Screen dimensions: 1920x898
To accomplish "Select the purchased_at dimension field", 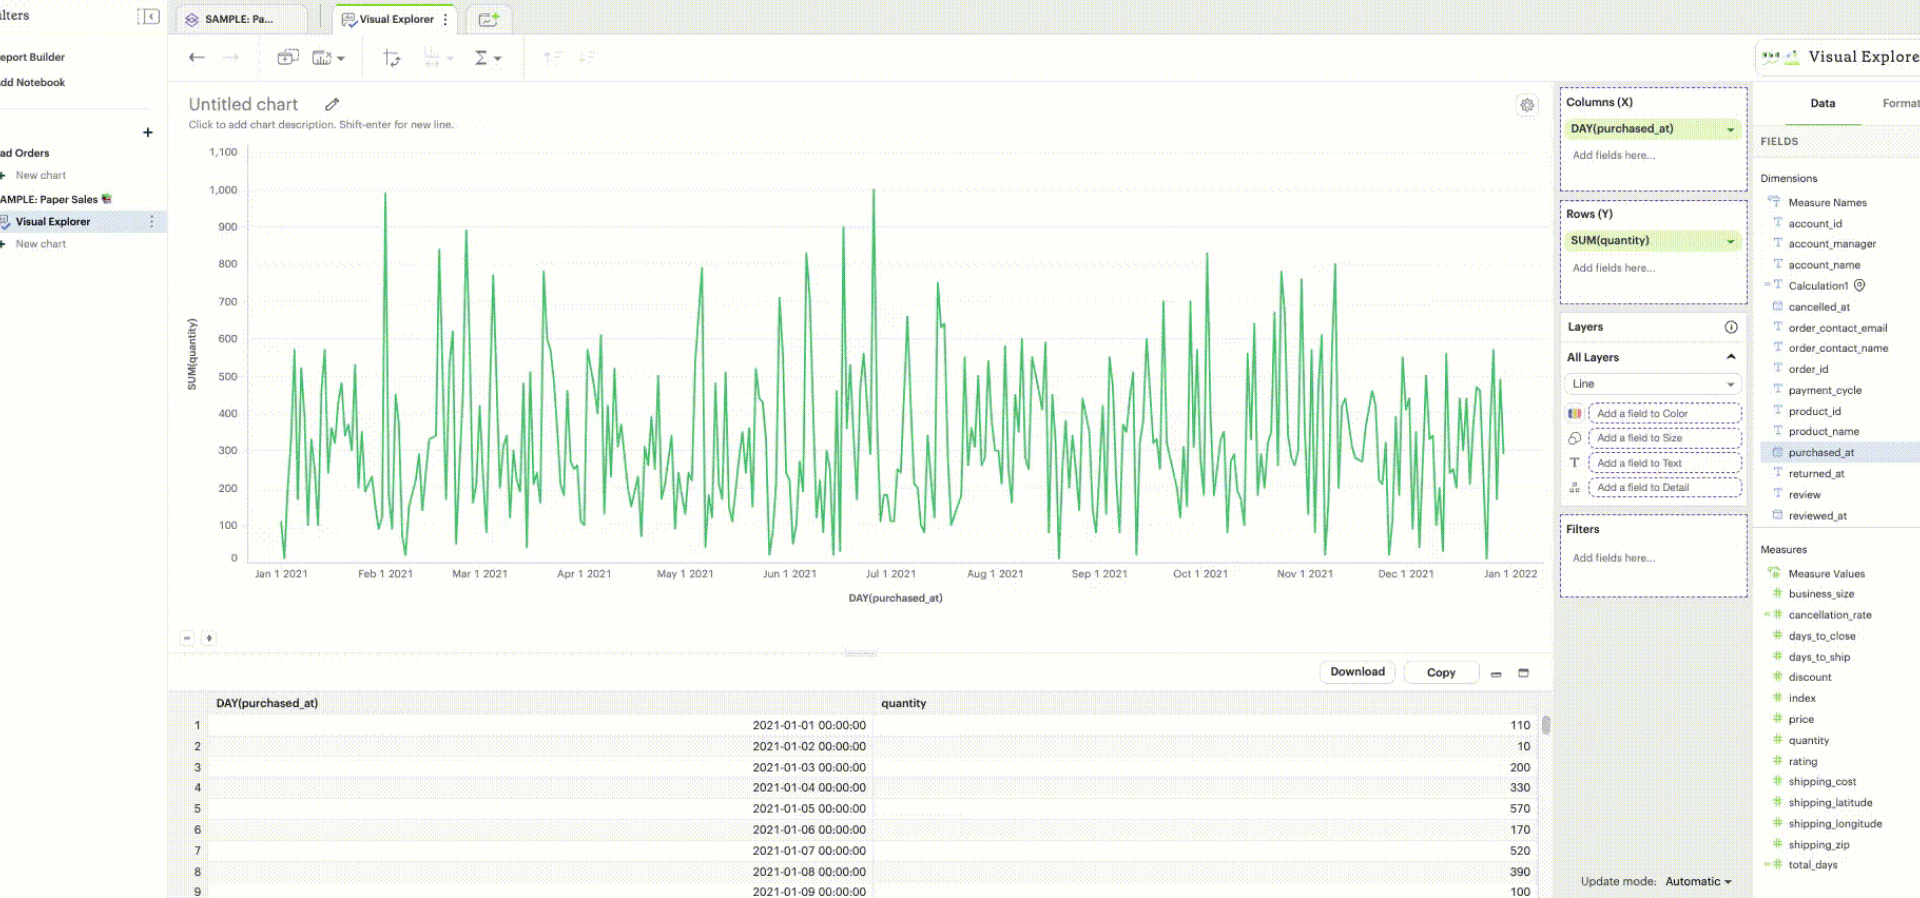I will click(x=1820, y=453).
